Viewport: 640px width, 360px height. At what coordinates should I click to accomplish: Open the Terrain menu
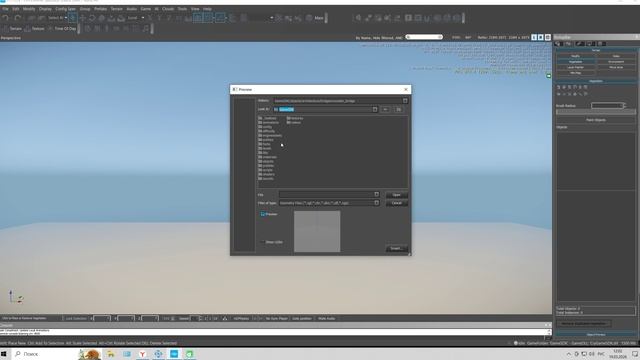[x=117, y=9]
